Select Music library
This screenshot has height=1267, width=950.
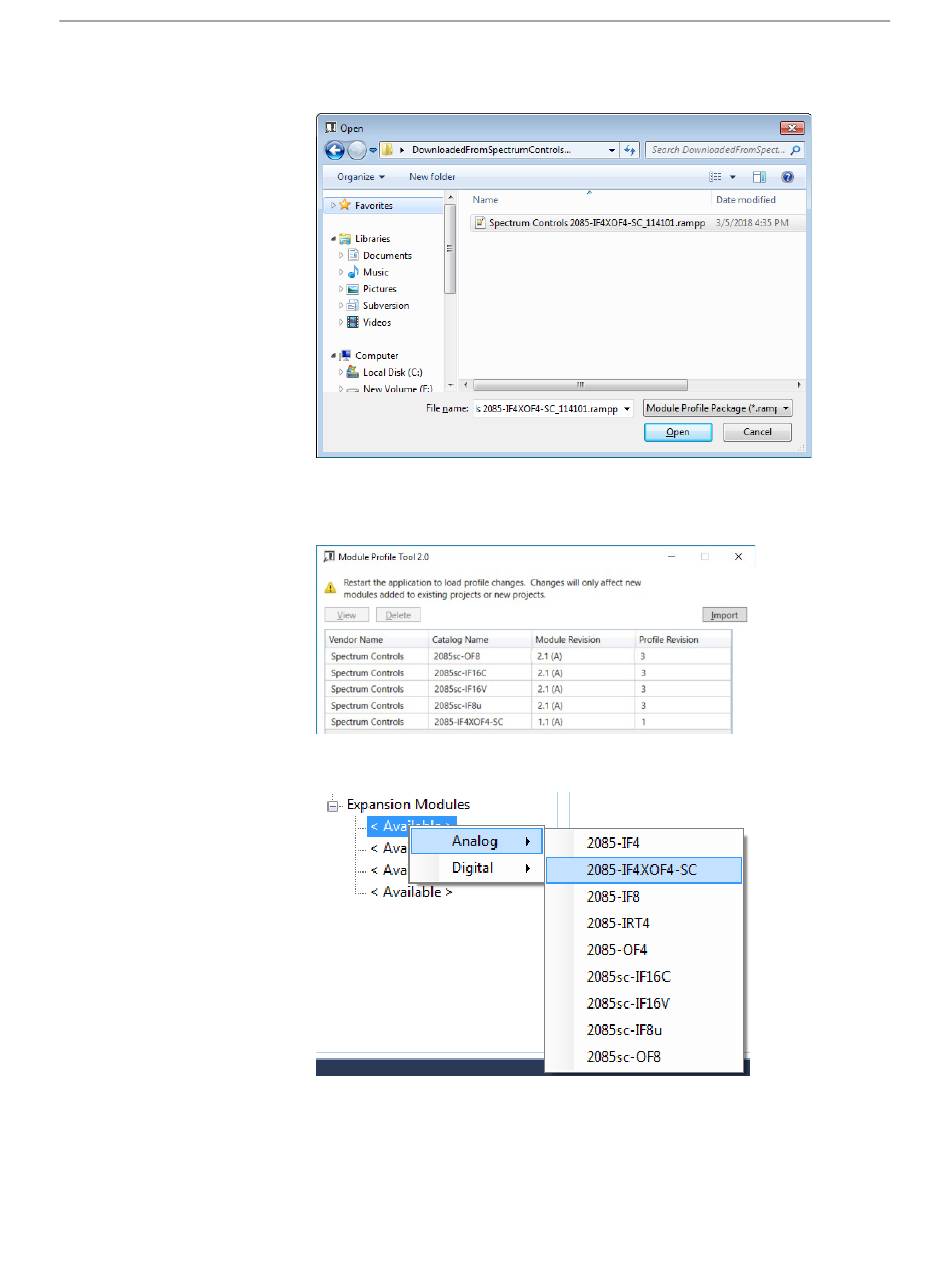[x=376, y=272]
